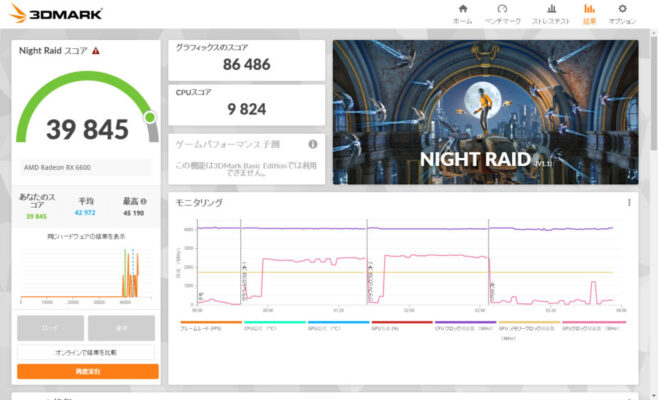Screen dimensions: 658x400
Task: Click the overall score 39 845 in gauge
Action: (x=87, y=129)
